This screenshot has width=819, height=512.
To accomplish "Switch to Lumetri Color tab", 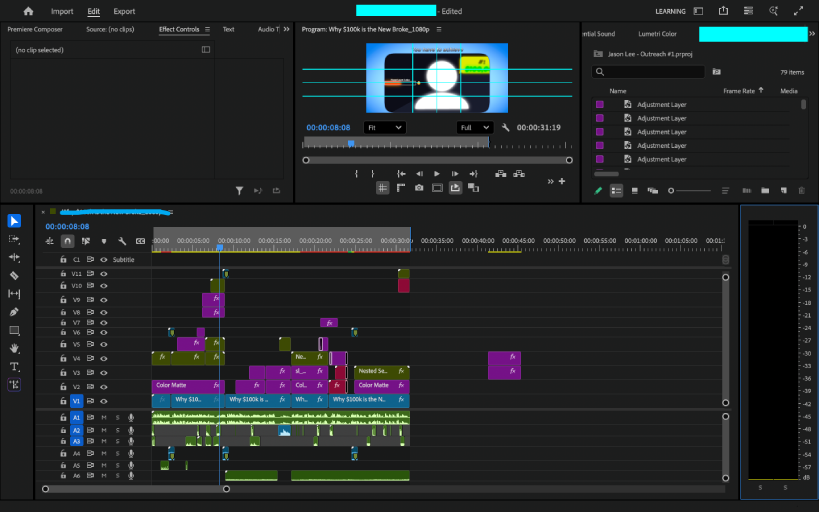I will pos(657,33).
